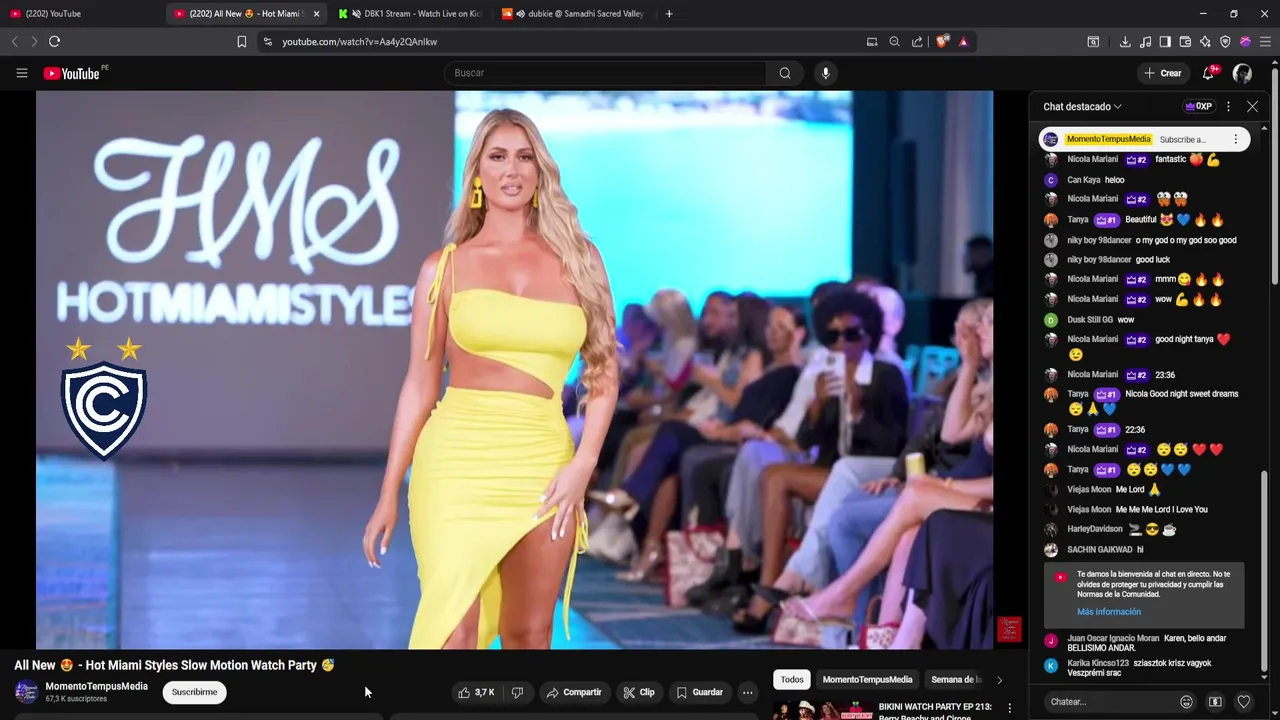Viewport: 1280px width, 720px height.
Task: Dislike the video with thumbs down
Action: click(517, 692)
